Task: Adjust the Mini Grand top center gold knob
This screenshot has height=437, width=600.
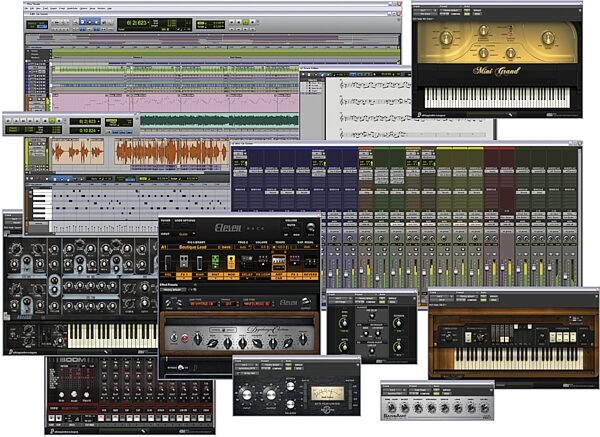Action: pos(484,30)
